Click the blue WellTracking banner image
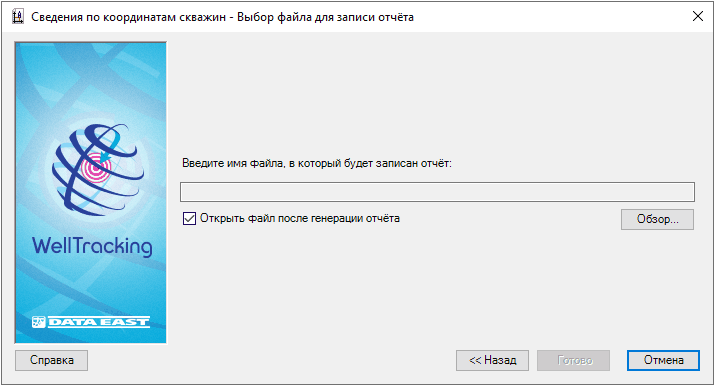This screenshot has height=386, width=715. tap(91, 192)
